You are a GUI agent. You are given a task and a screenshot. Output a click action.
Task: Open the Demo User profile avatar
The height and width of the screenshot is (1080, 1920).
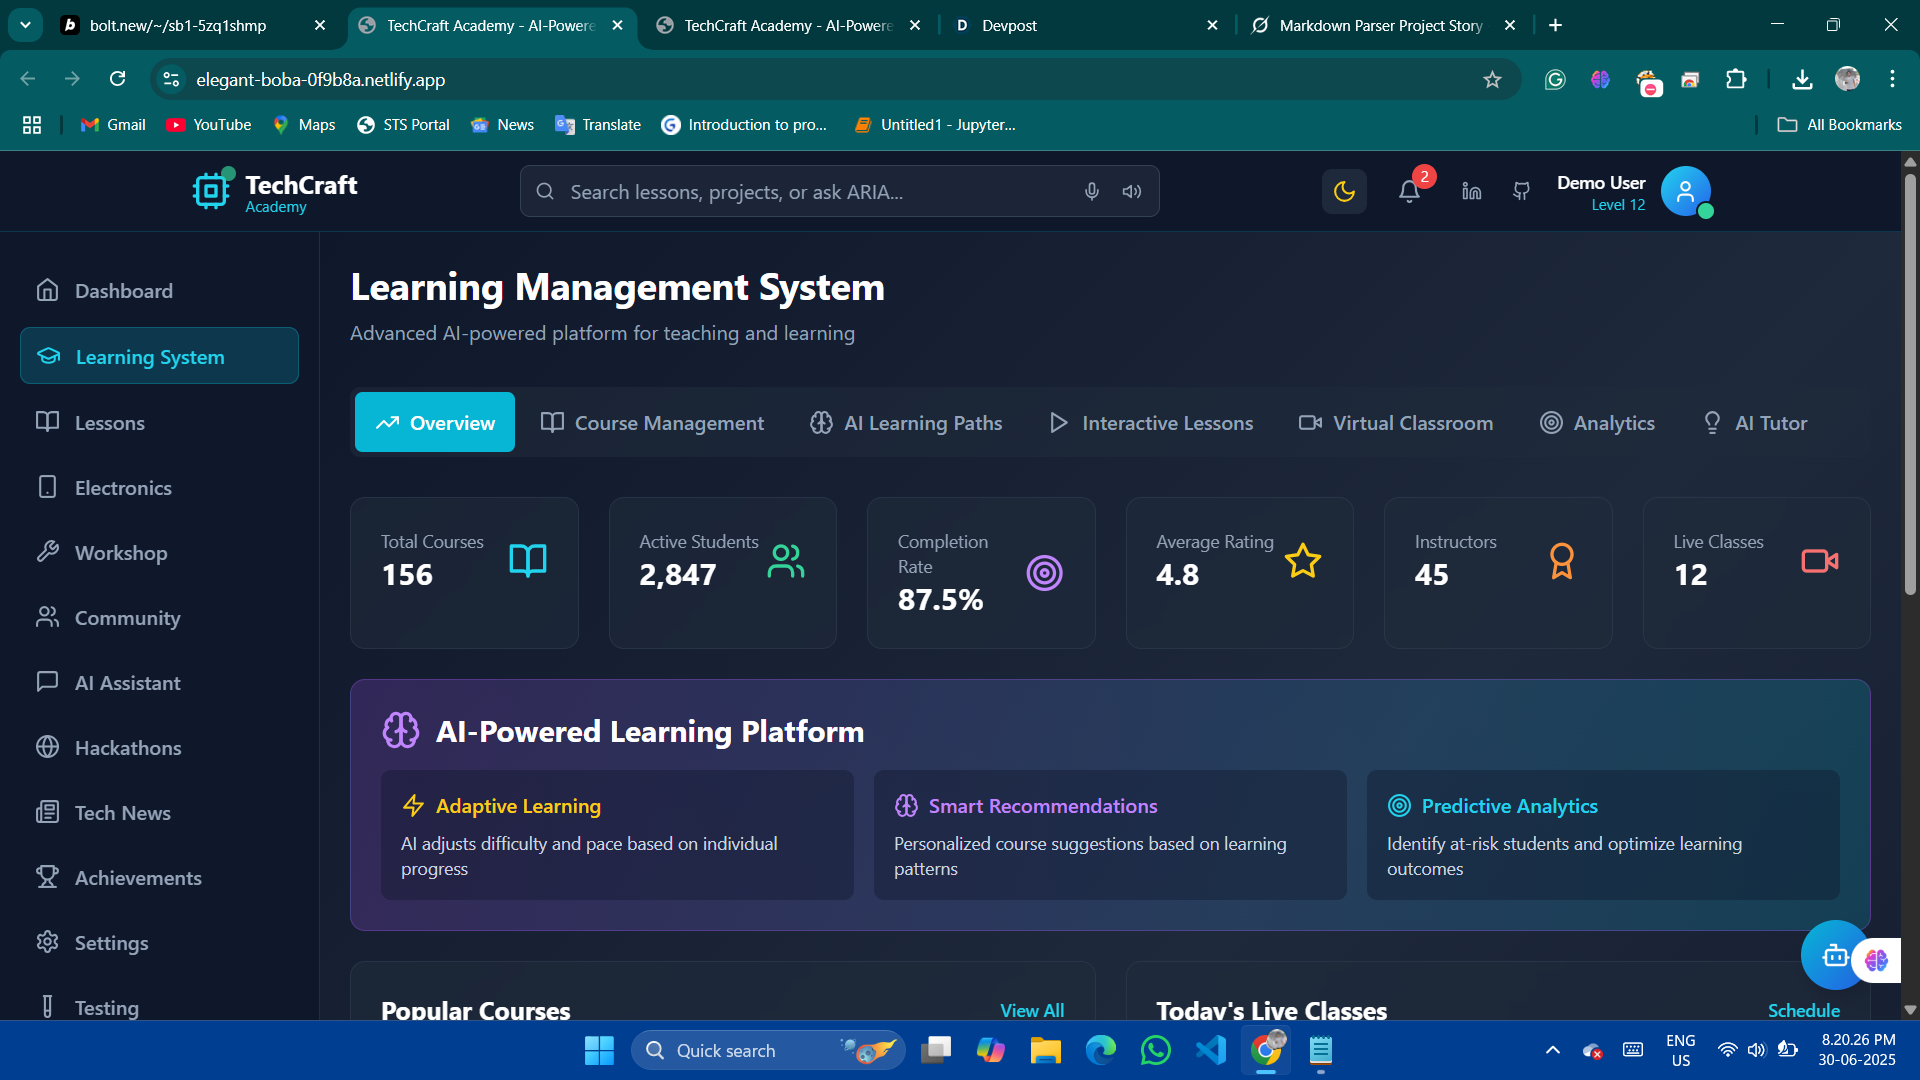pos(1685,191)
